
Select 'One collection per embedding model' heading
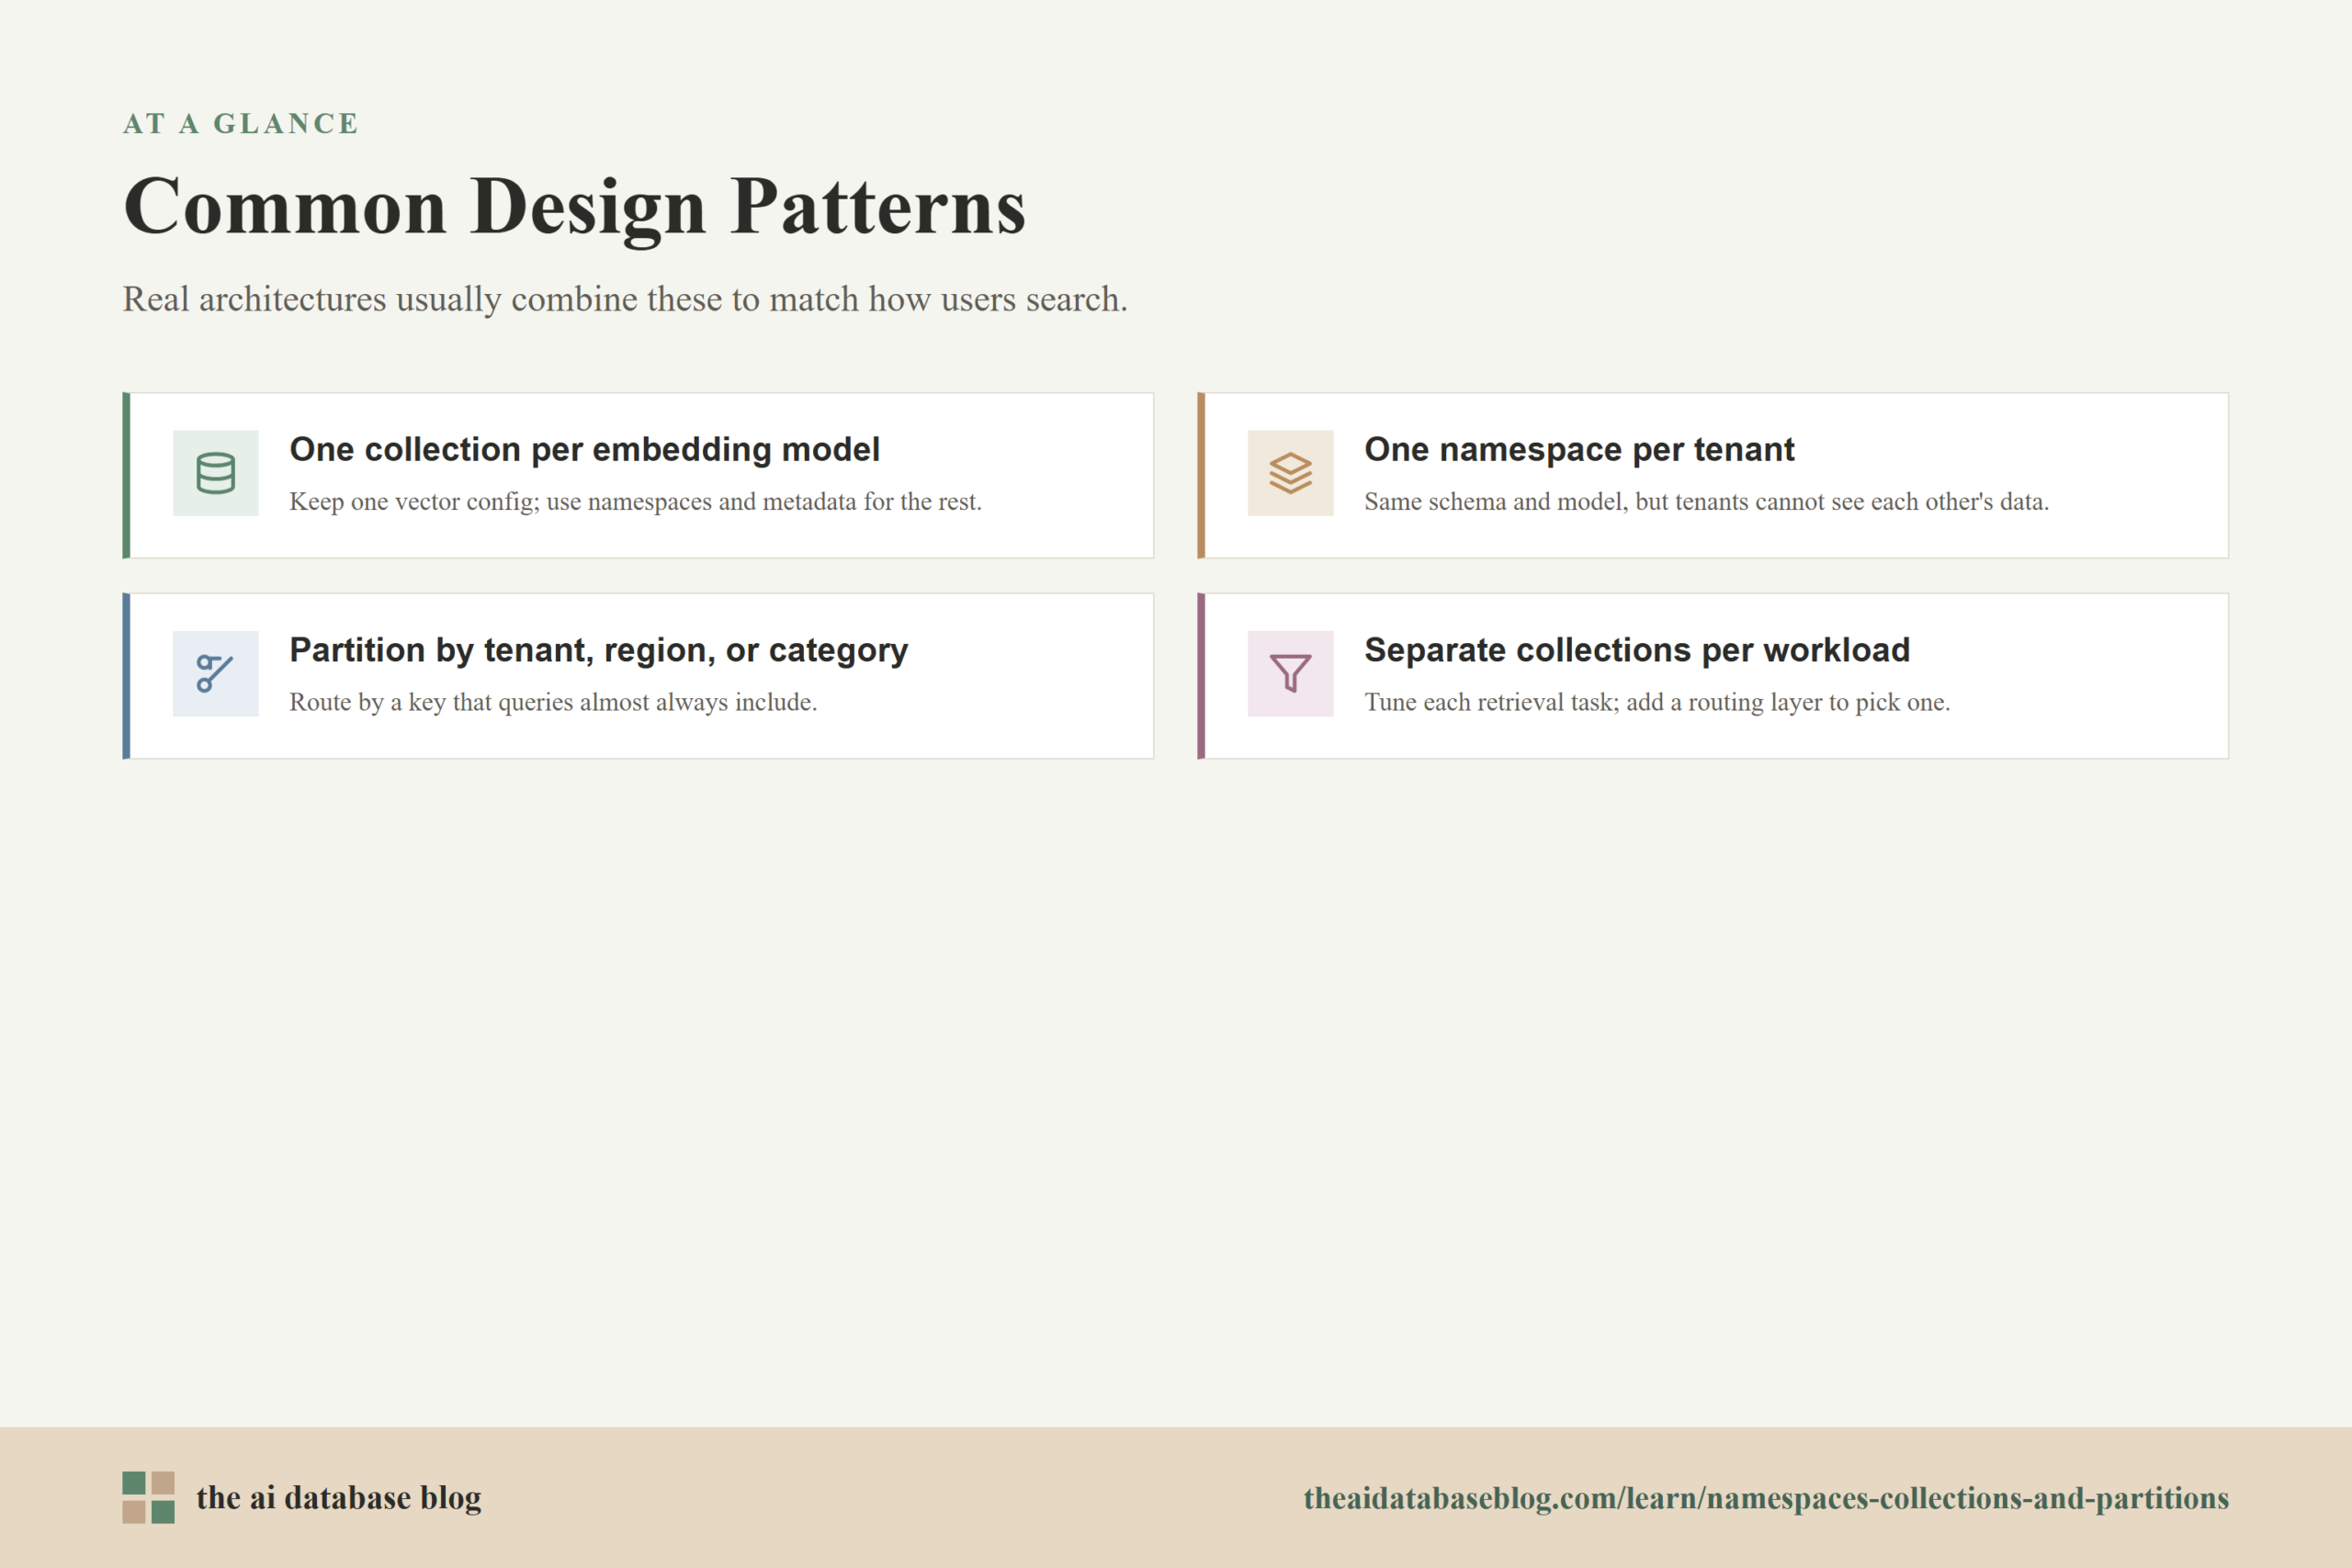[584, 449]
